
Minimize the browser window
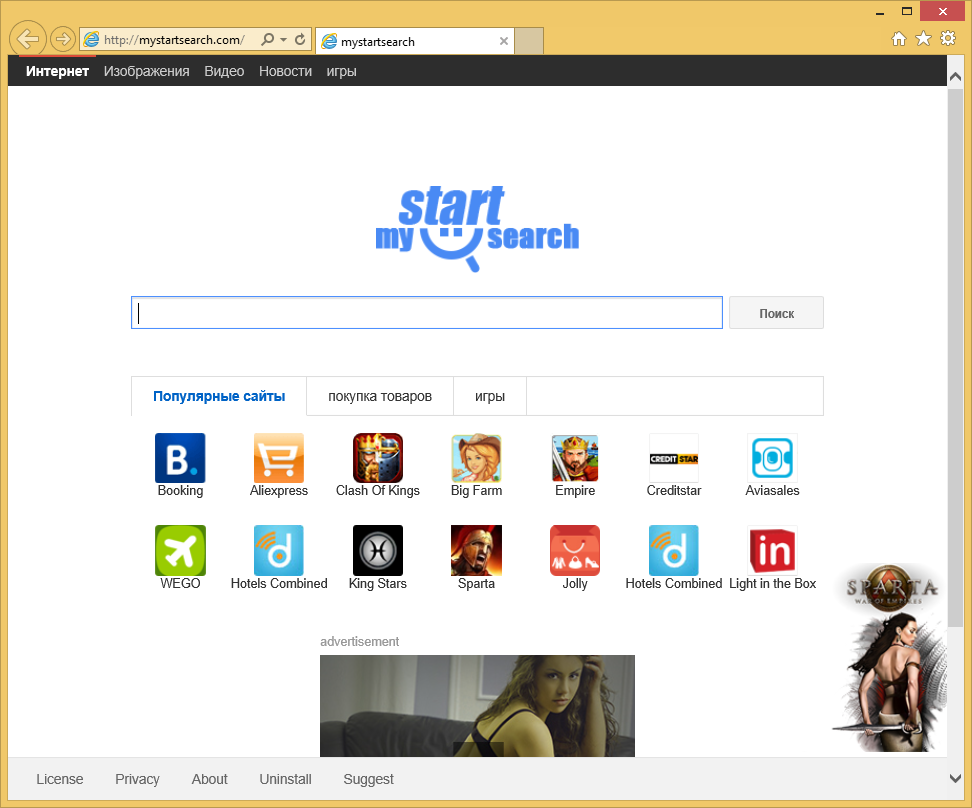[x=879, y=12]
